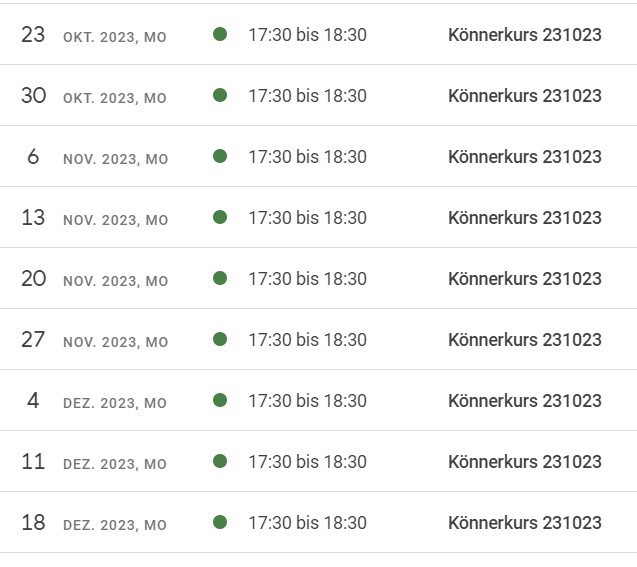Click green dot for 27 Nov. event

220,339
